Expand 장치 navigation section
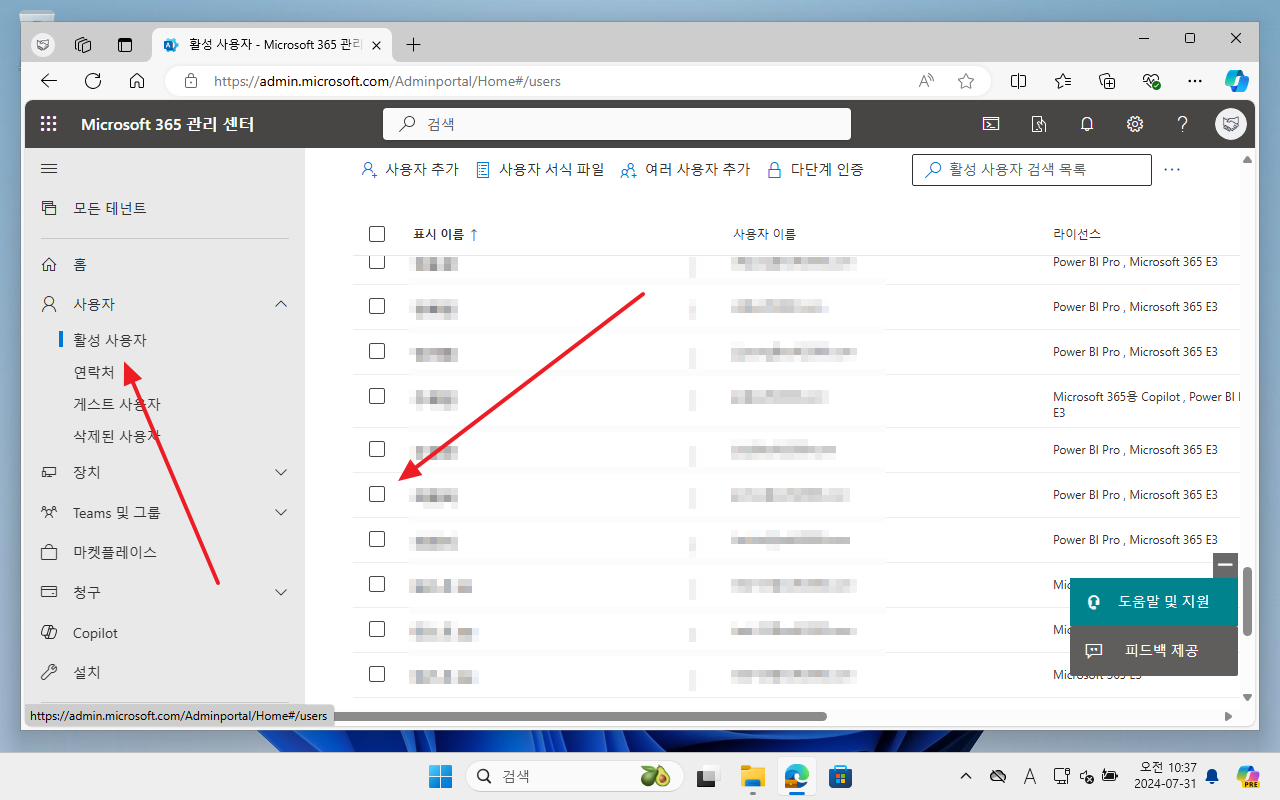 tap(281, 472)
